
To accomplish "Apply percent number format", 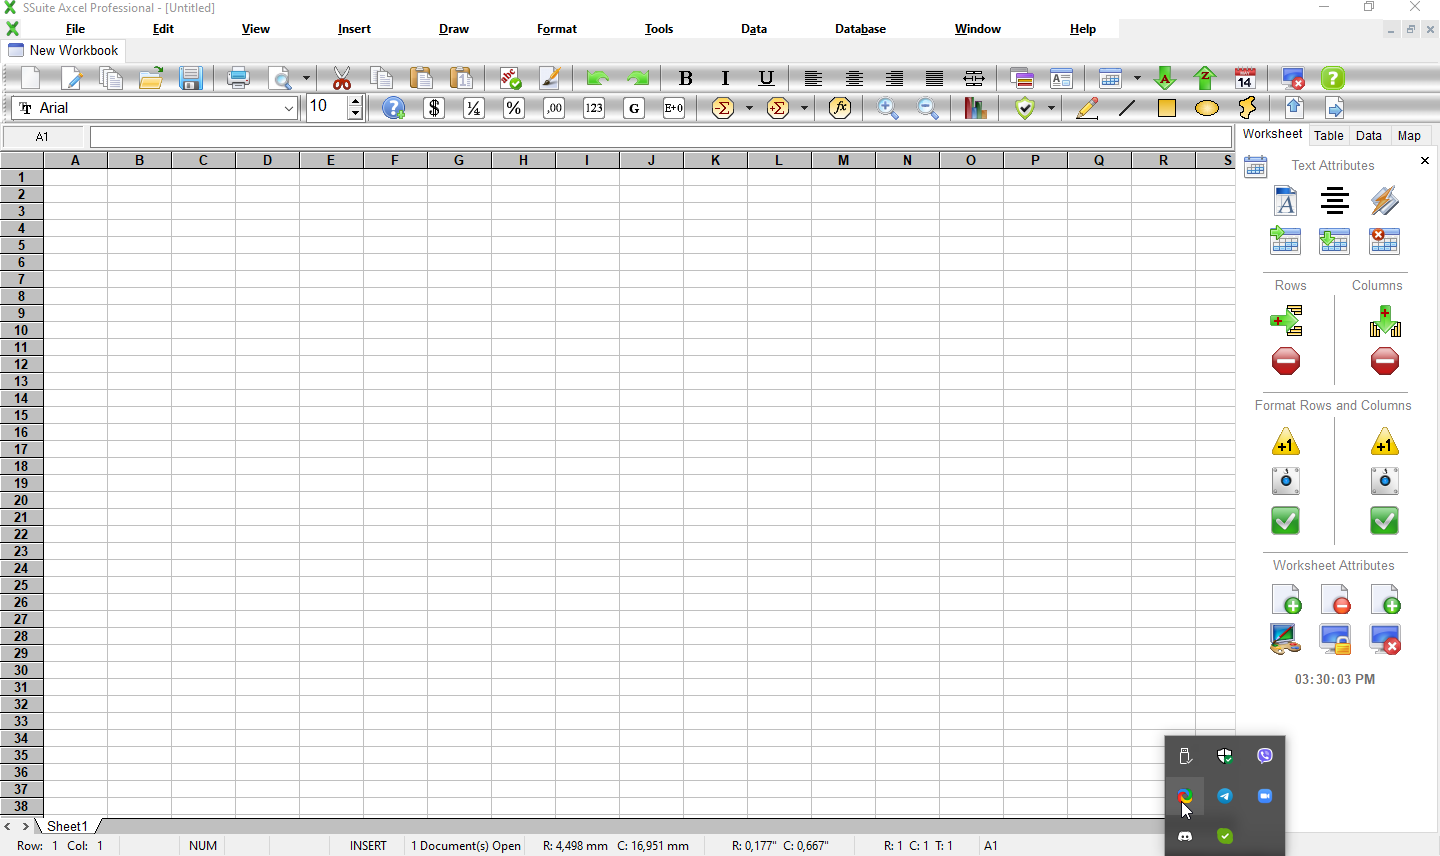I will (514, 108).
